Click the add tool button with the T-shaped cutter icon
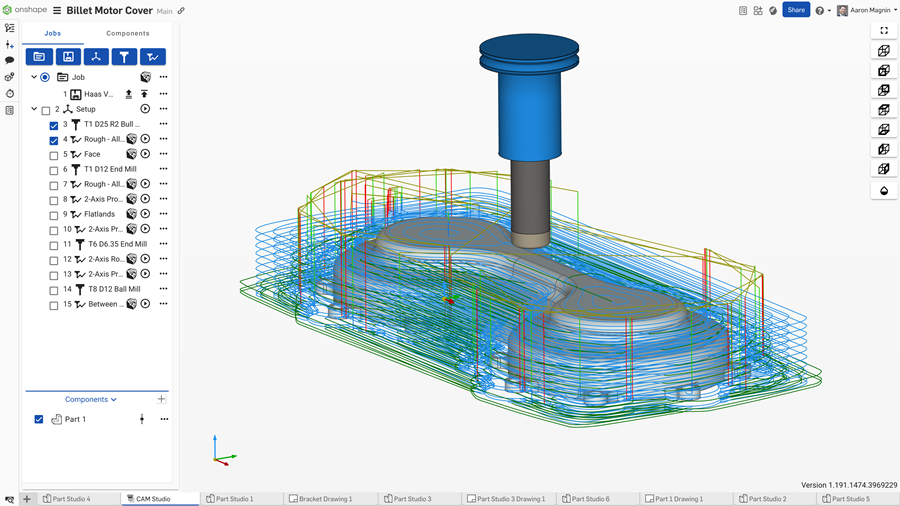Viewport: 900px width, 506px height. [x=124, y=57]
